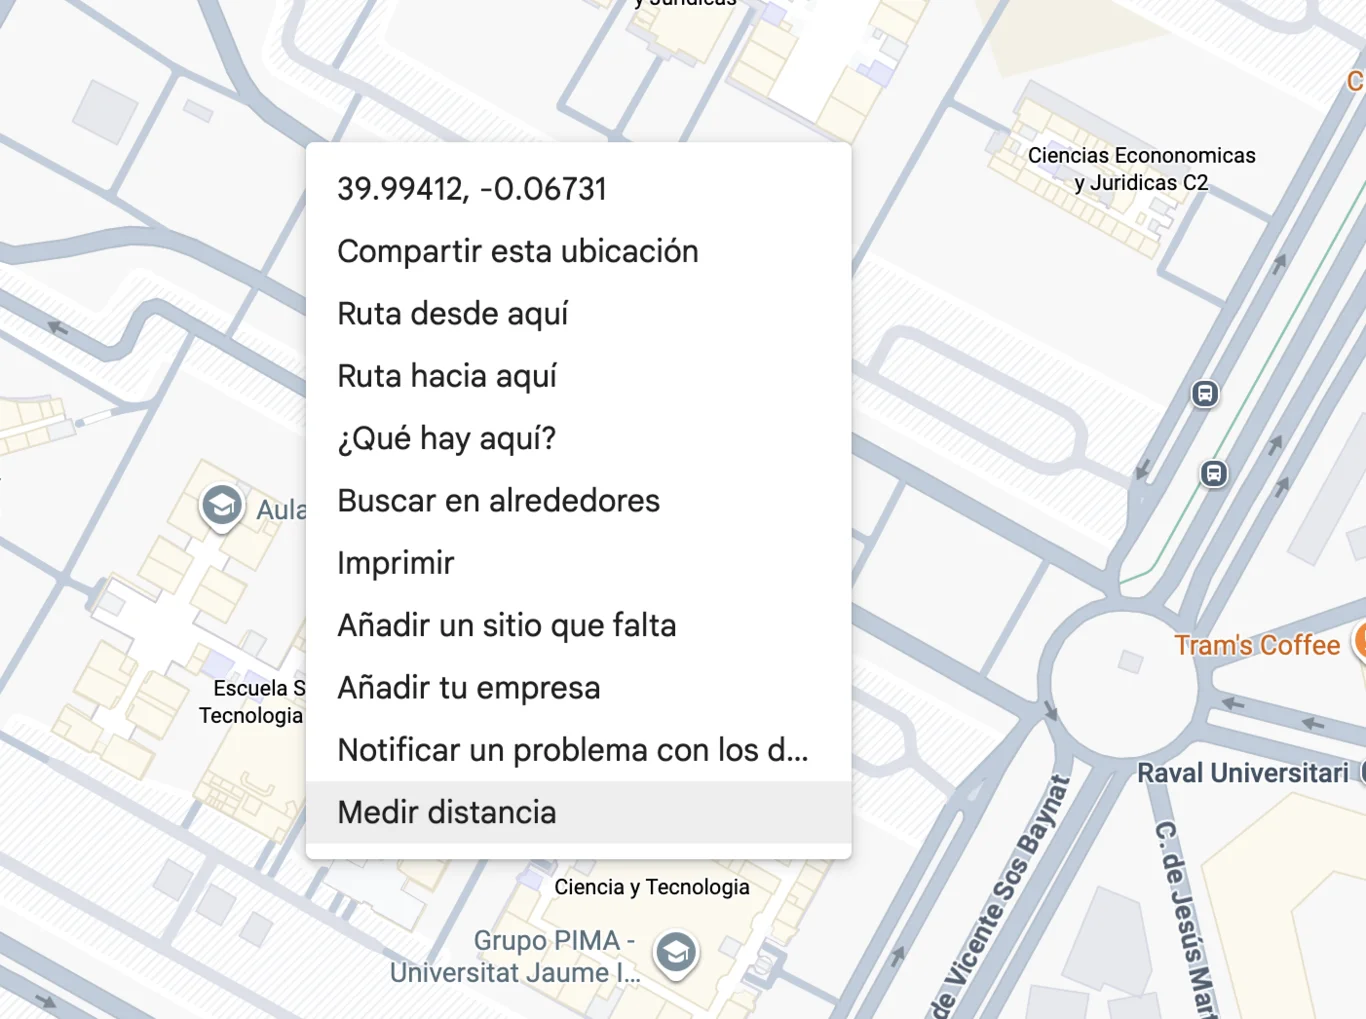Select "Ruta hacia aquí" in the menu

click(x=447, y=375)
